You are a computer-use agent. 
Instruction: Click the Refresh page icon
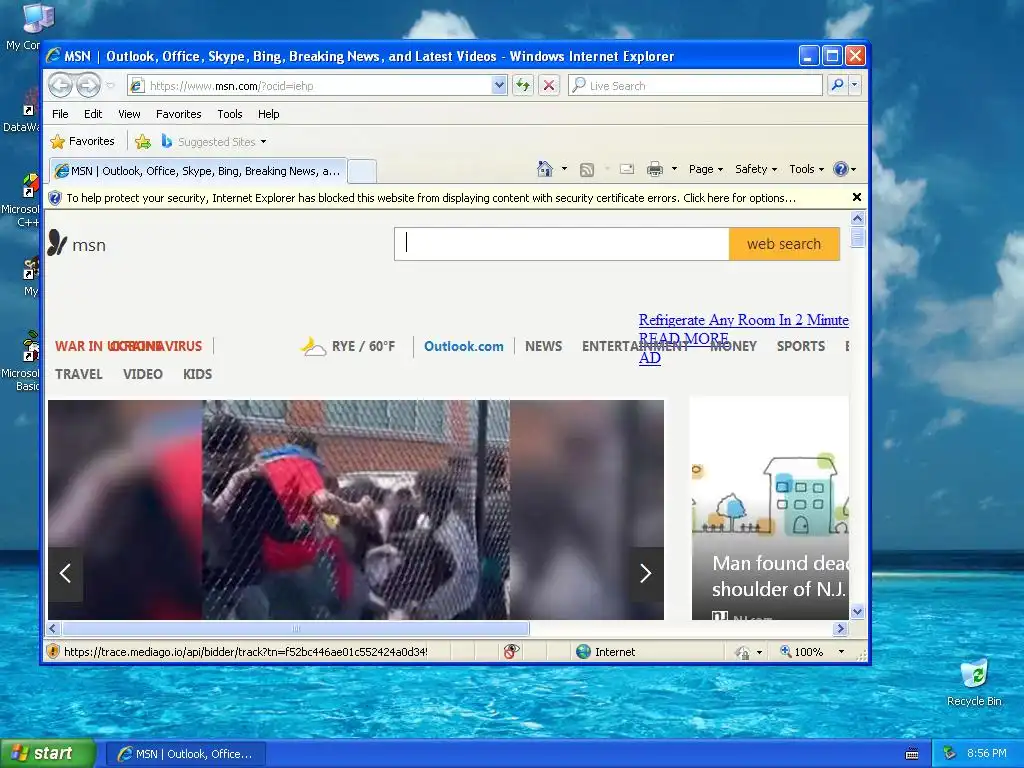[x=523, y=86]
